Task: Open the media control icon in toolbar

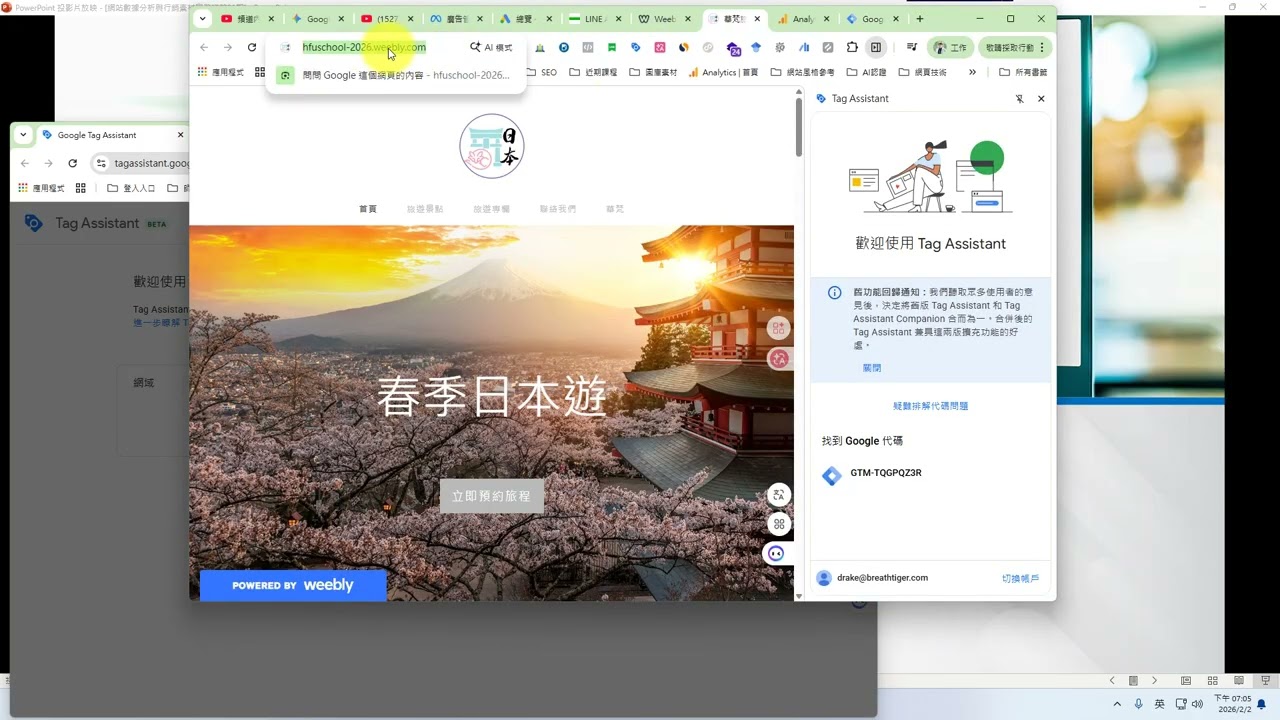Action: [x=911, y=47]
